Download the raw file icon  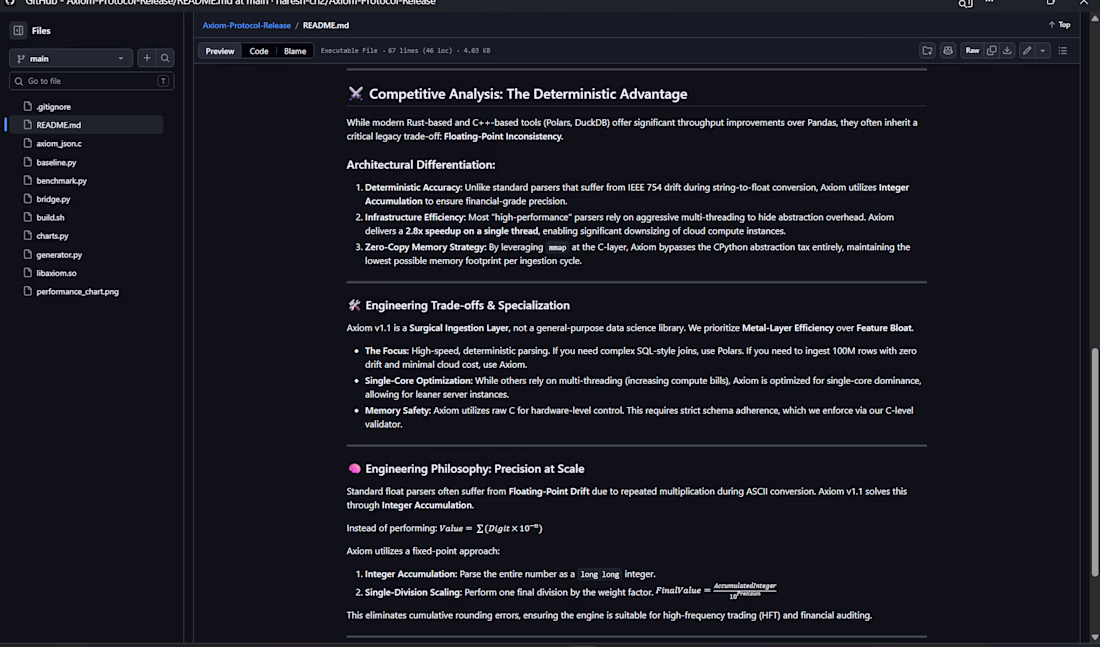pos(1007,51)
